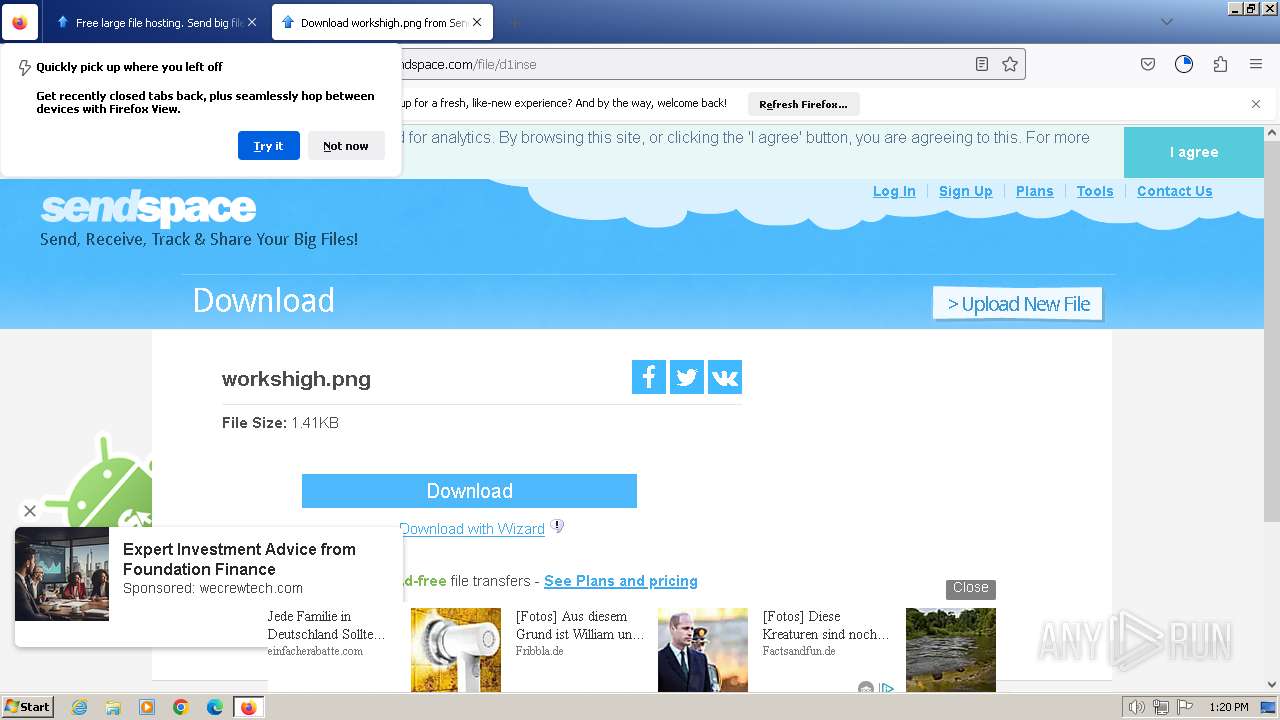Open File Explorer folder from taskbar
The height and width of the screenshot is (720, 1280).
click(x=113, y=707)
